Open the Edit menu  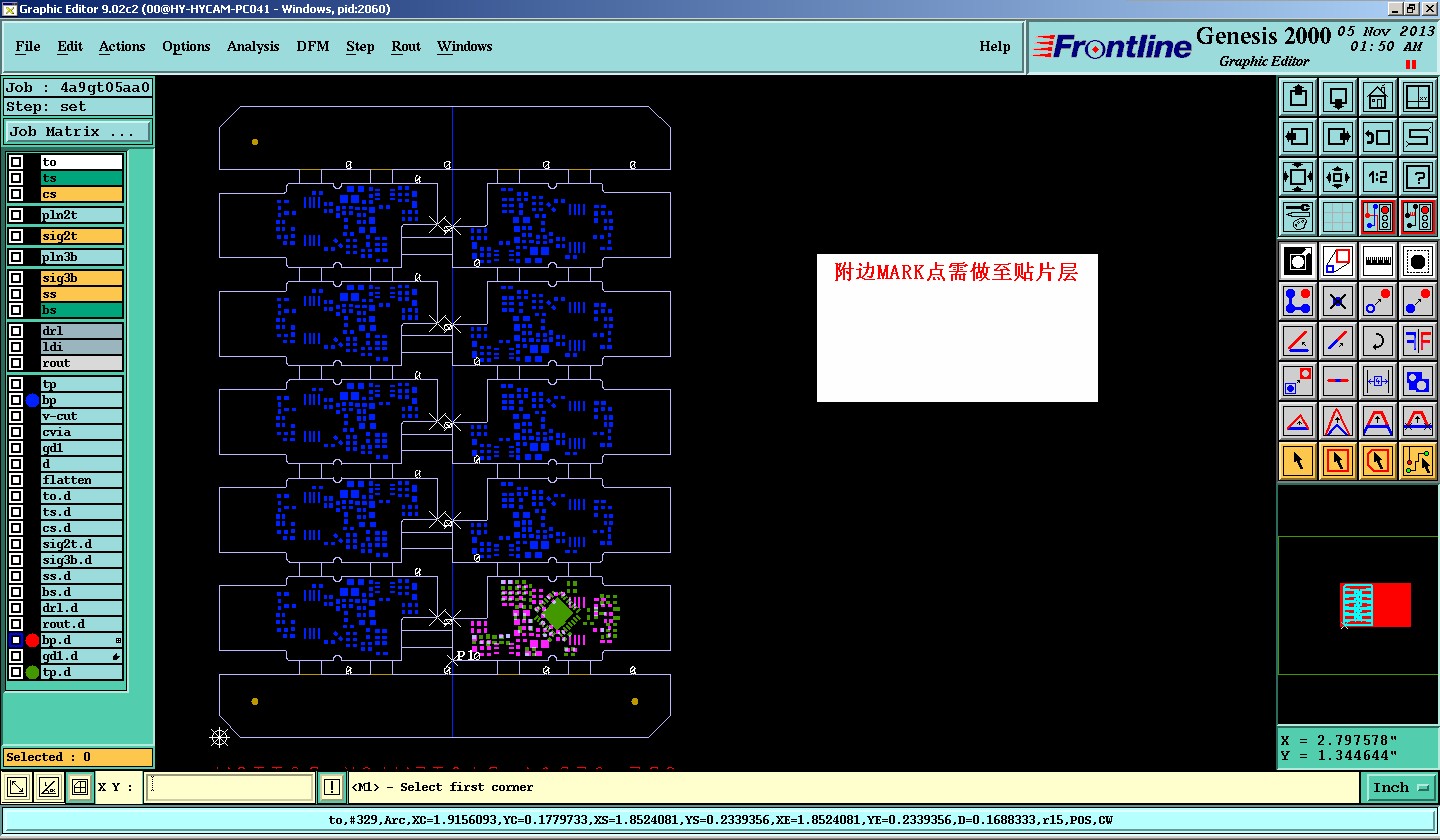[x=70, y=46]
